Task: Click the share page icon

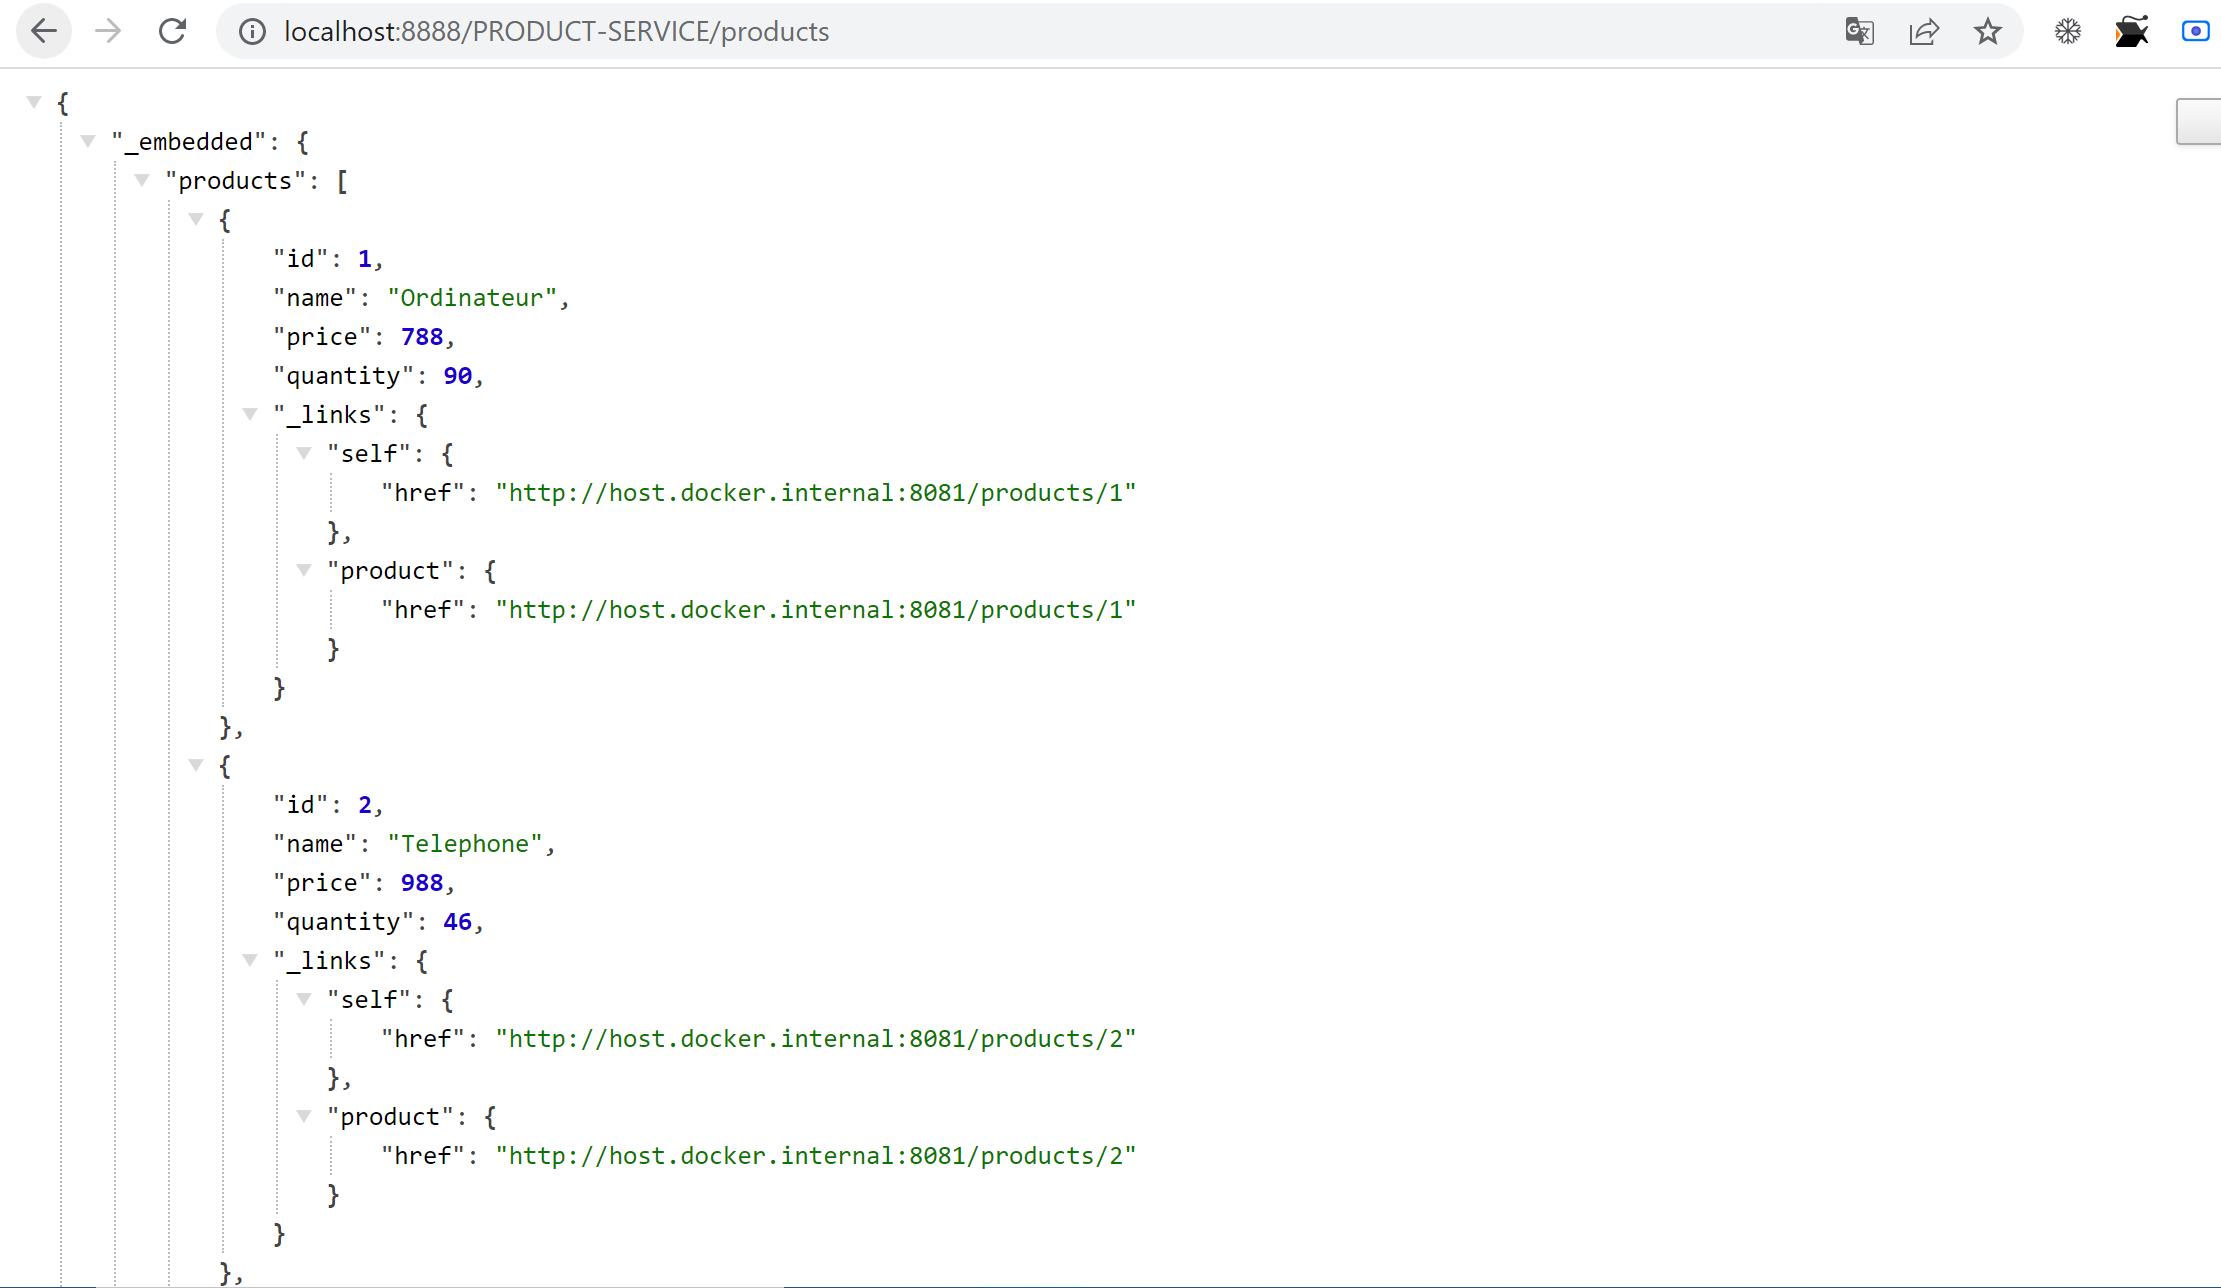Action: [1924, 32]
